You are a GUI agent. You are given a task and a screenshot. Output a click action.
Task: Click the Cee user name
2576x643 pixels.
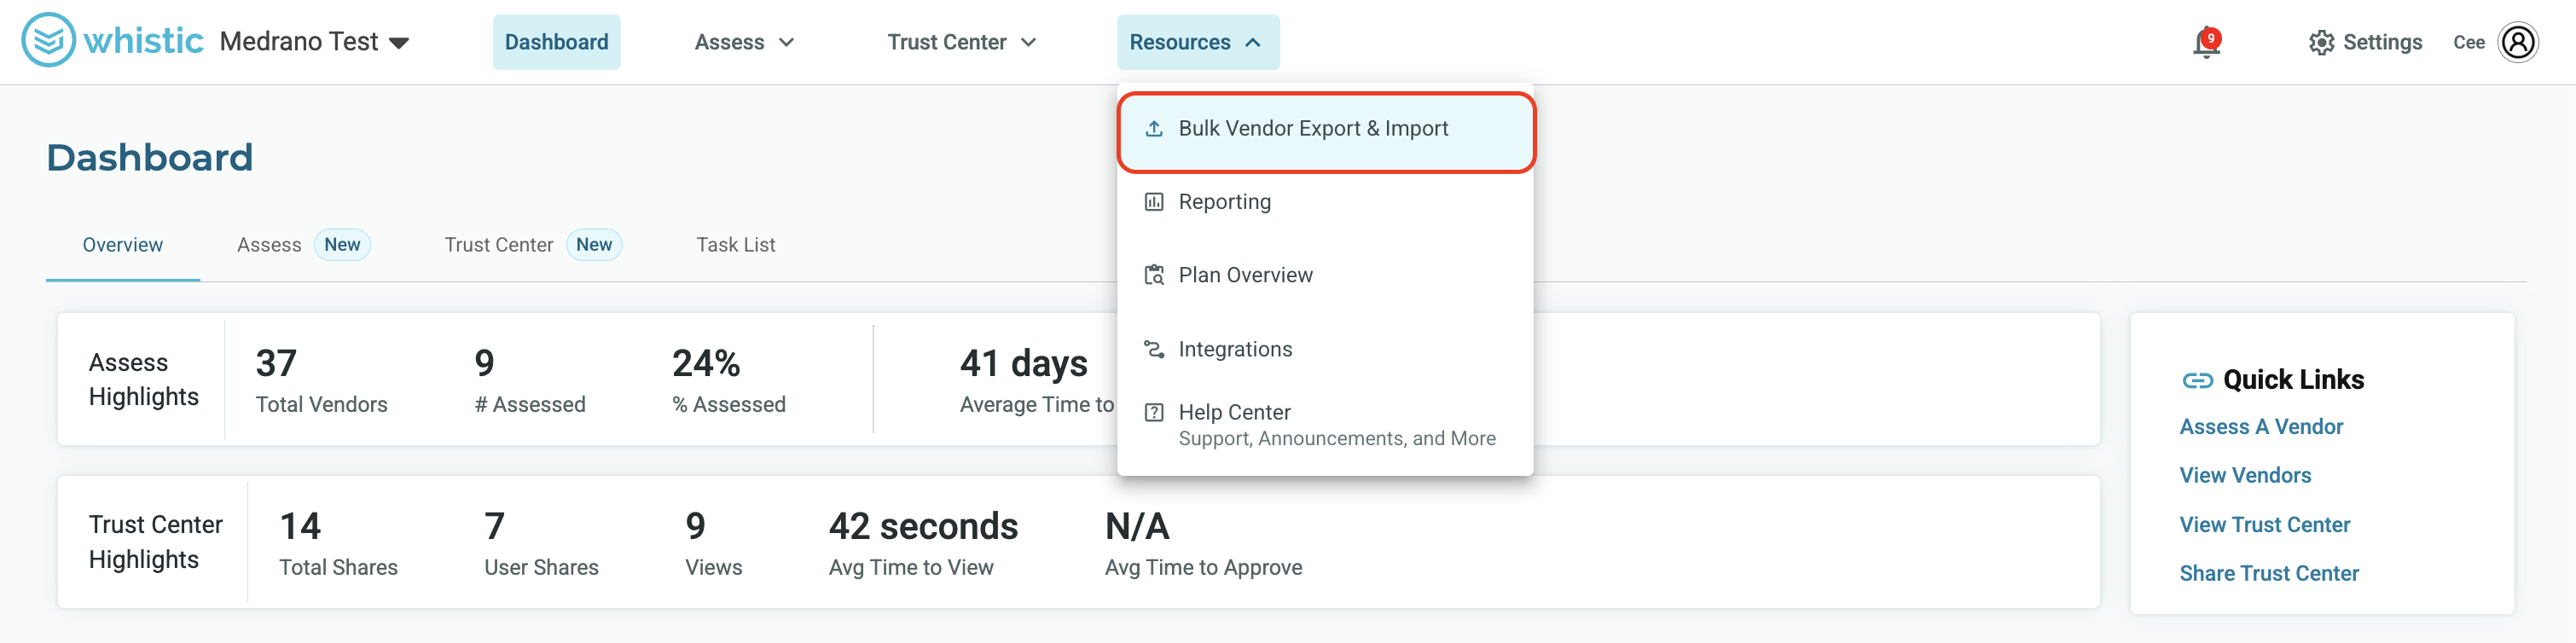(x=2468, y=42)
